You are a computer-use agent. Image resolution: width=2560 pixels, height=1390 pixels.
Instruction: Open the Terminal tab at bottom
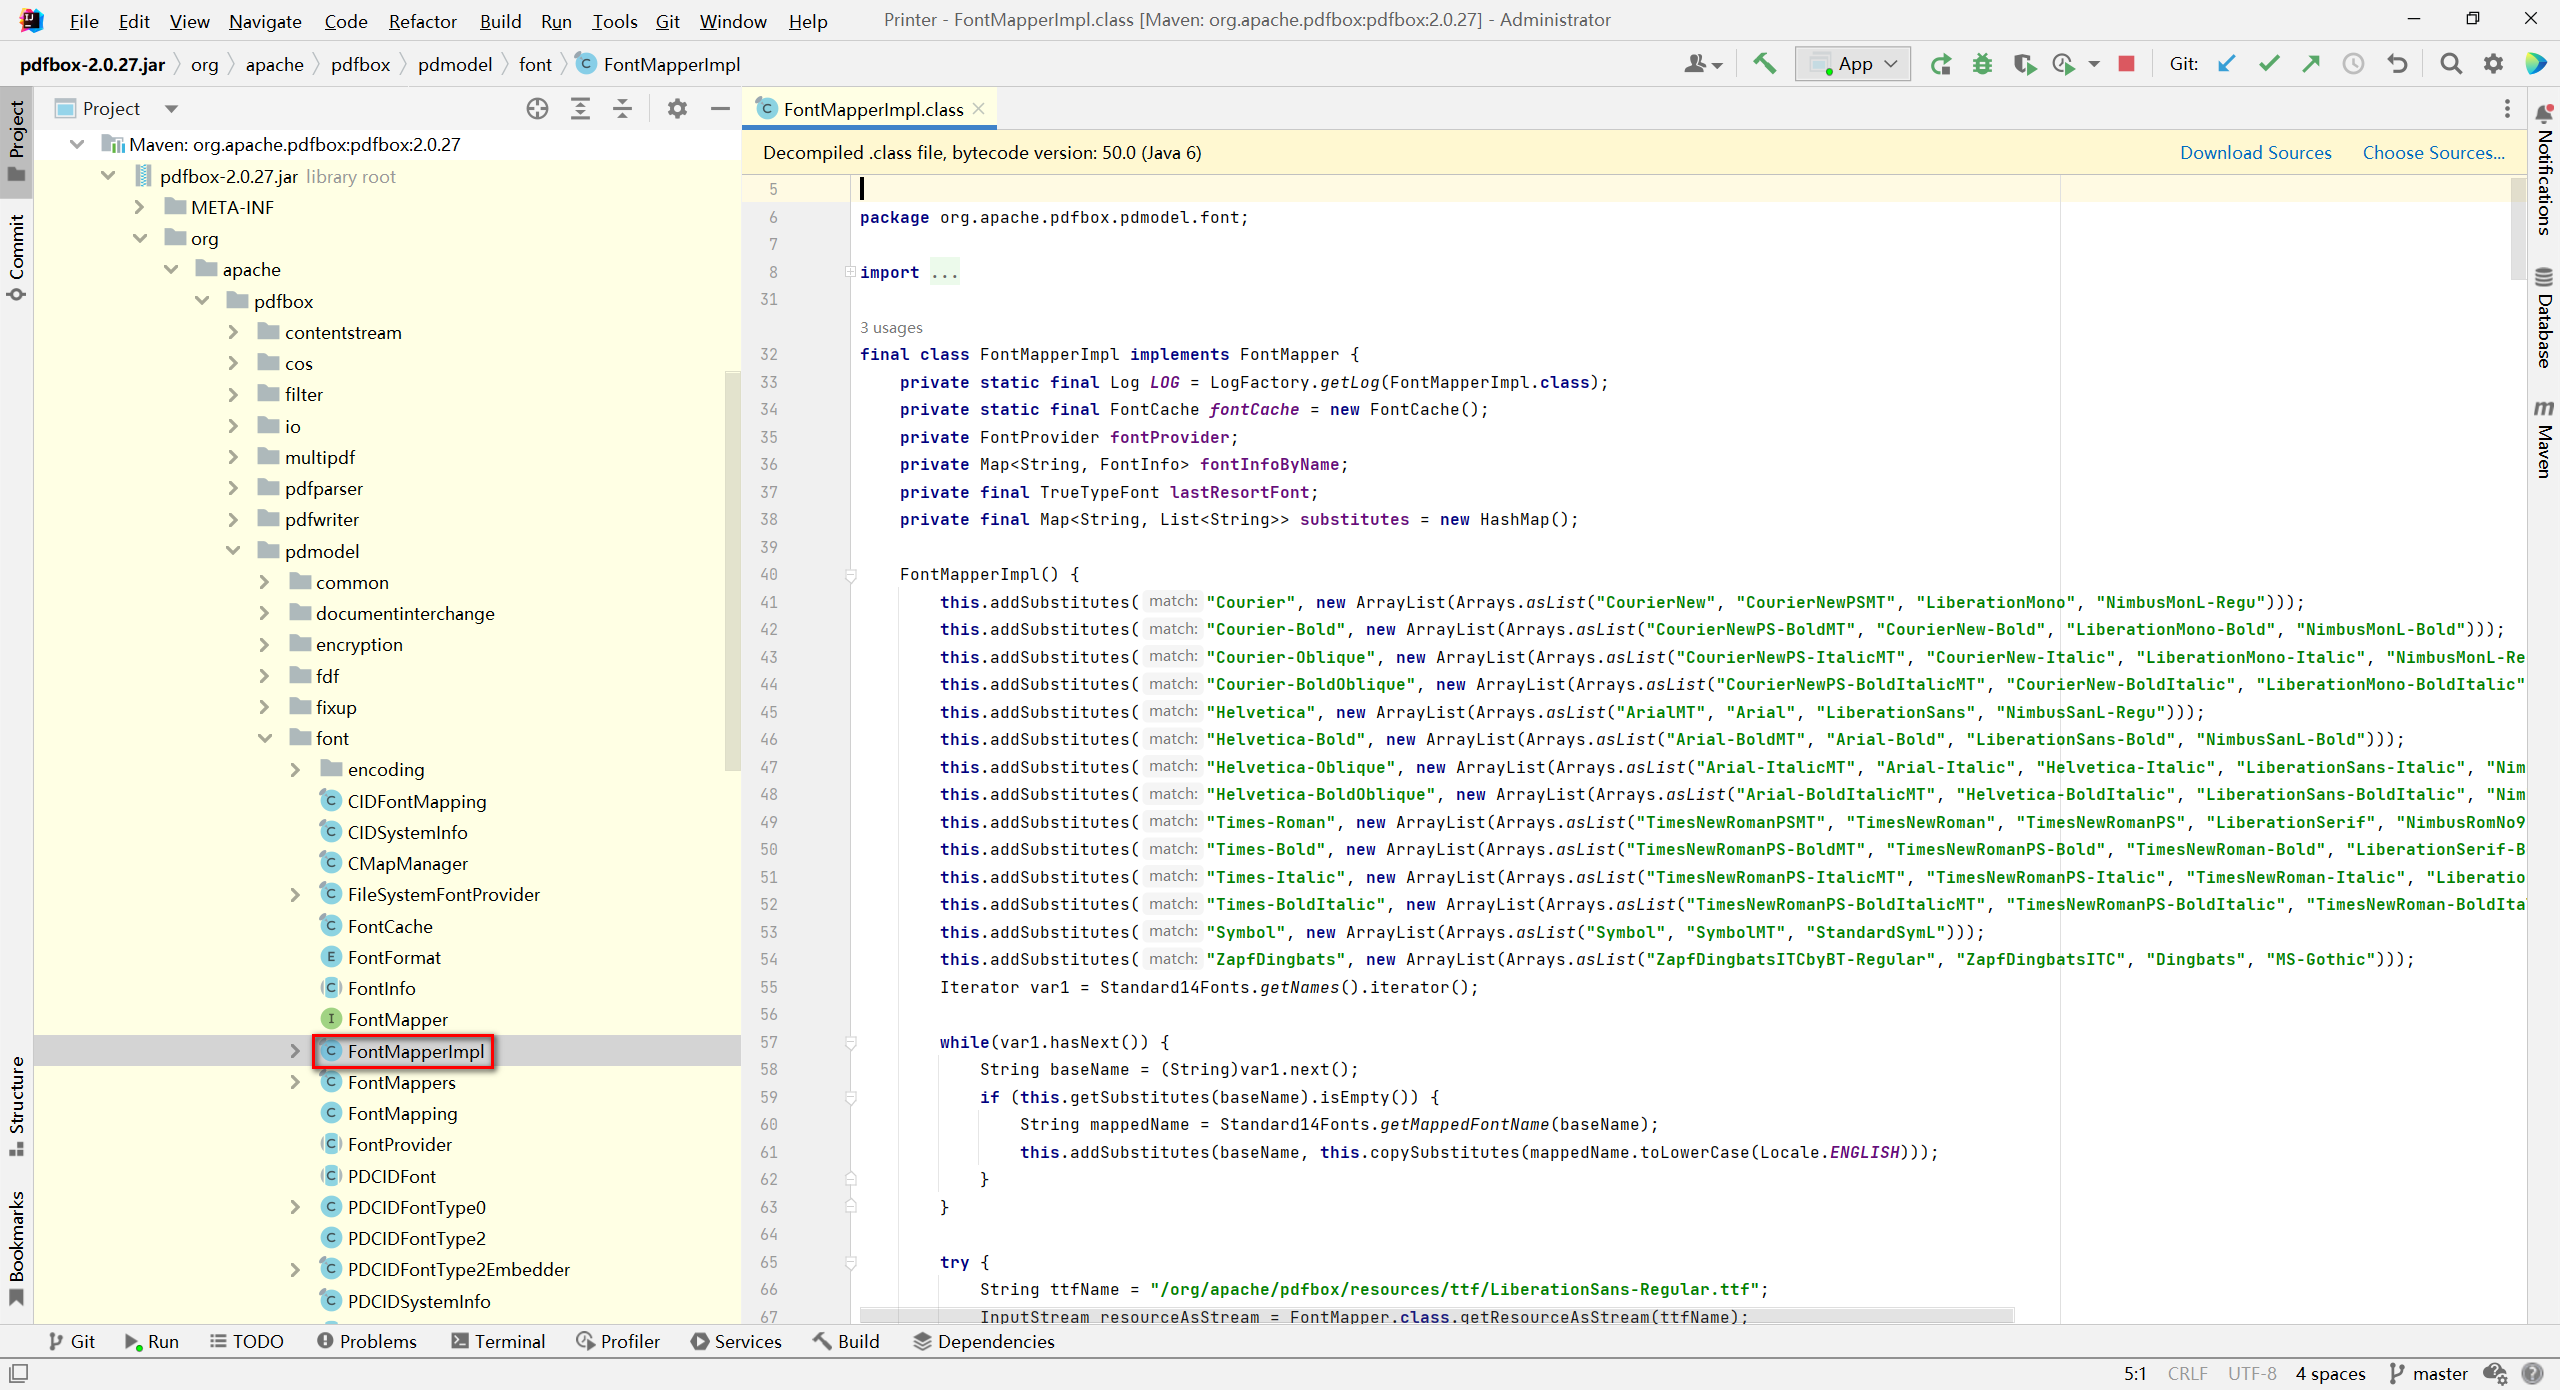(498, 1341)
